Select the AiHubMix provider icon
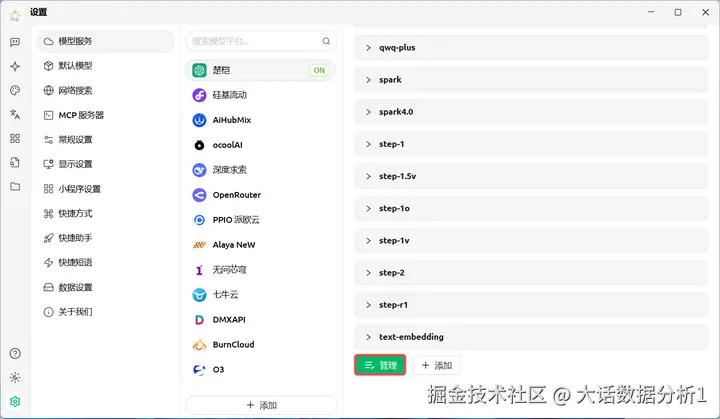The image size is (720, 419). (x=199, y=120)
